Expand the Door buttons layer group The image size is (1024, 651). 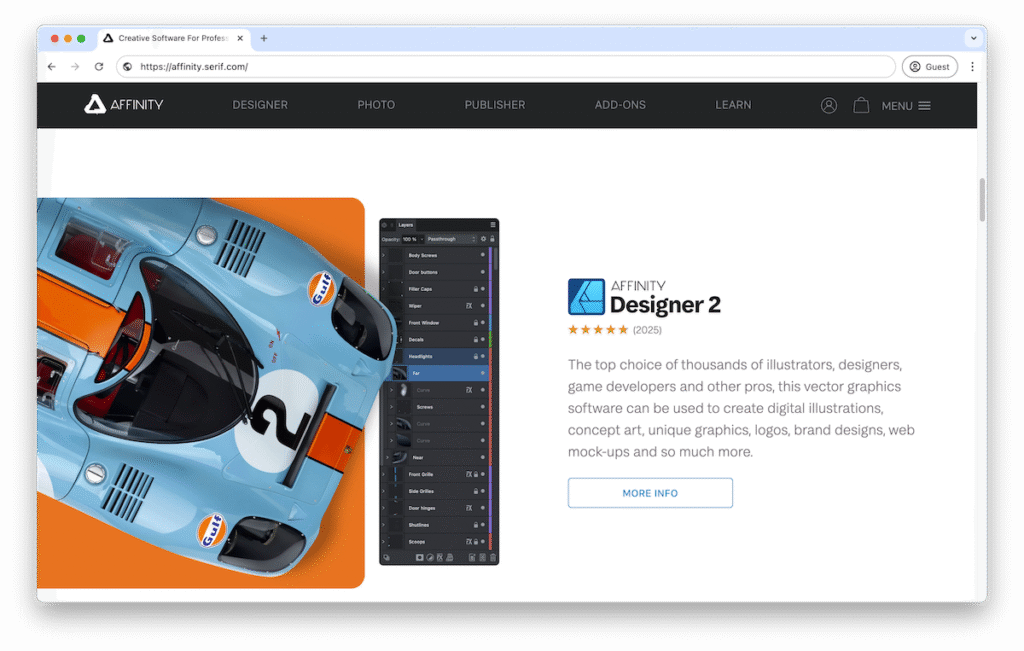384,272
